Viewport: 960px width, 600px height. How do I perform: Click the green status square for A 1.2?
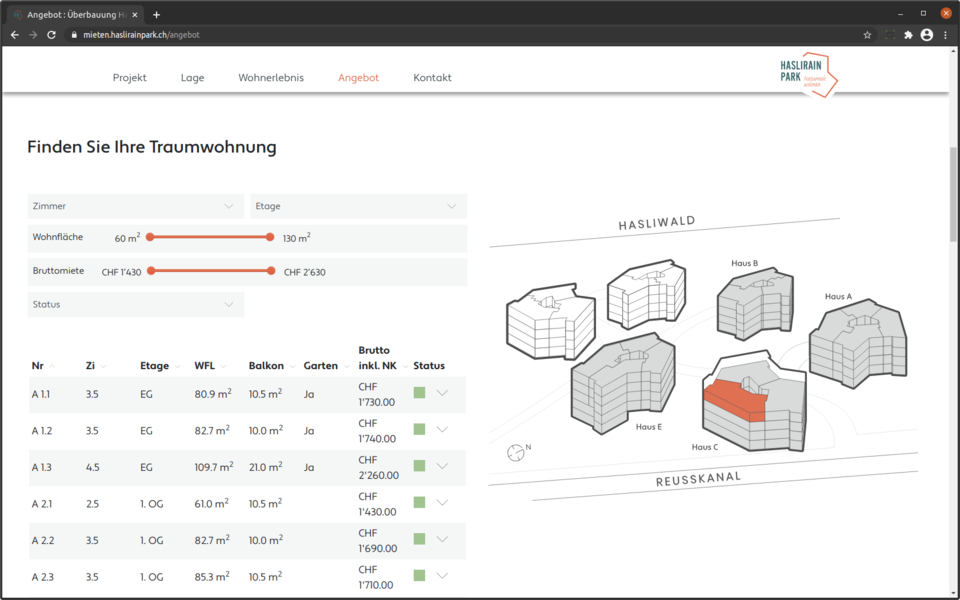pyautogui.click(x=419, y=430)
